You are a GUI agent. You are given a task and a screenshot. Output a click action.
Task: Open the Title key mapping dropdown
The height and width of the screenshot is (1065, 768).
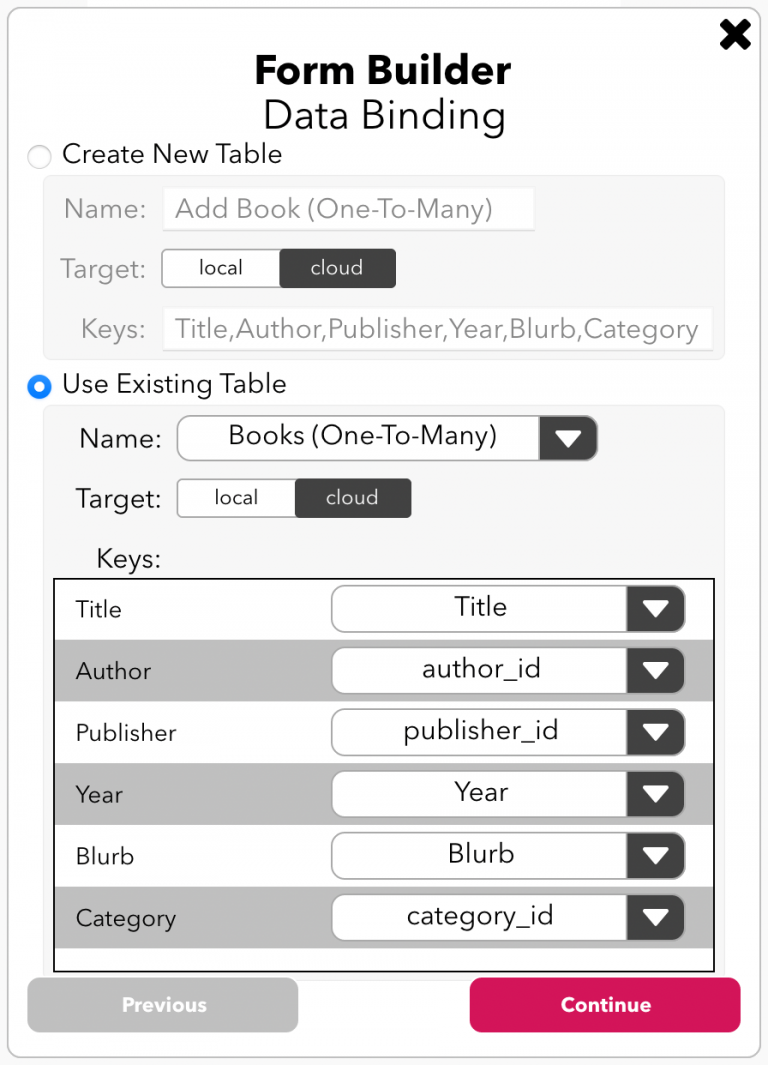655,609
